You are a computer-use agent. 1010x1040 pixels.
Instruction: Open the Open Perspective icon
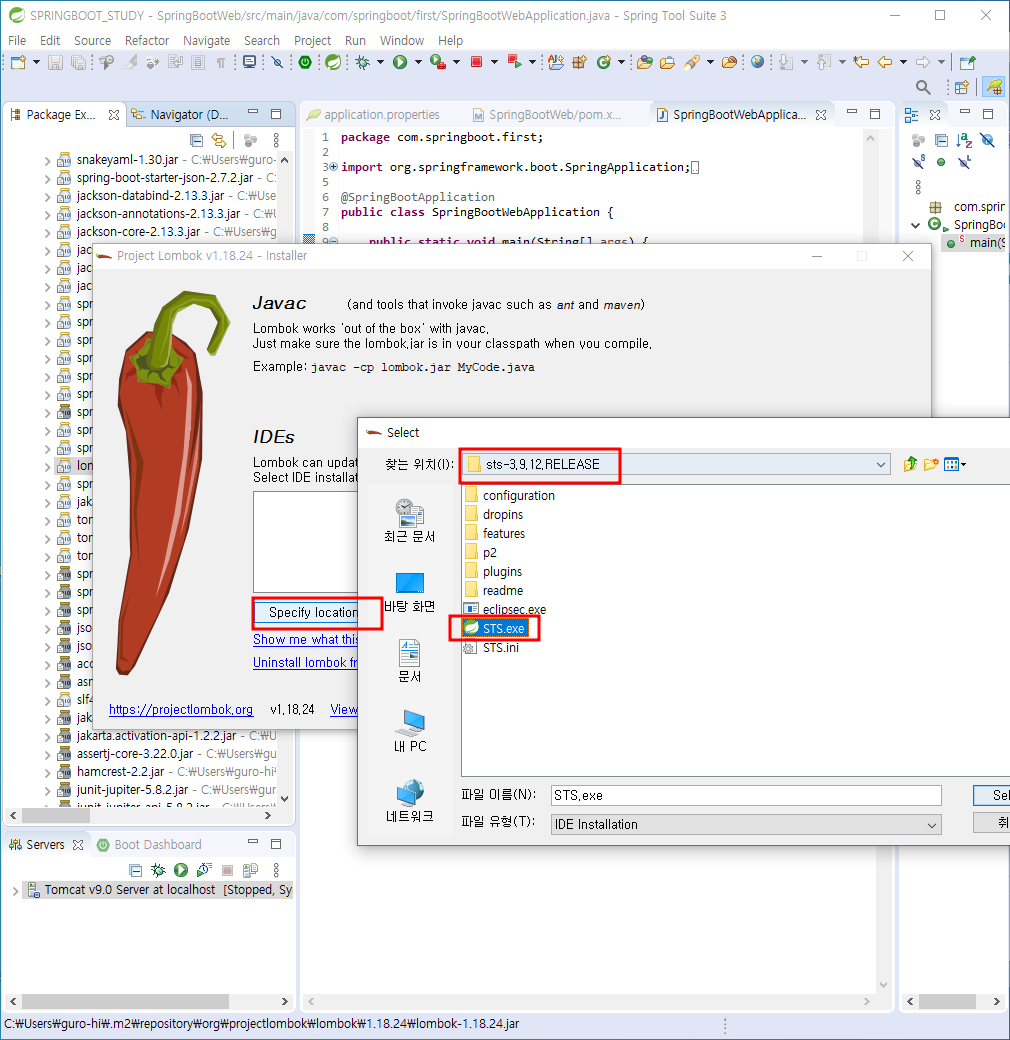962,87
